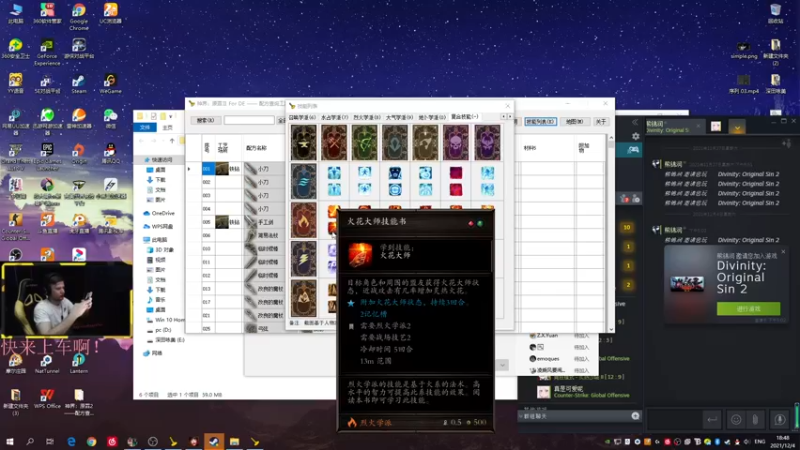The image size is (800, 450).
Task: Open Edge from the taskbar
Action: [x=71, y=441]
